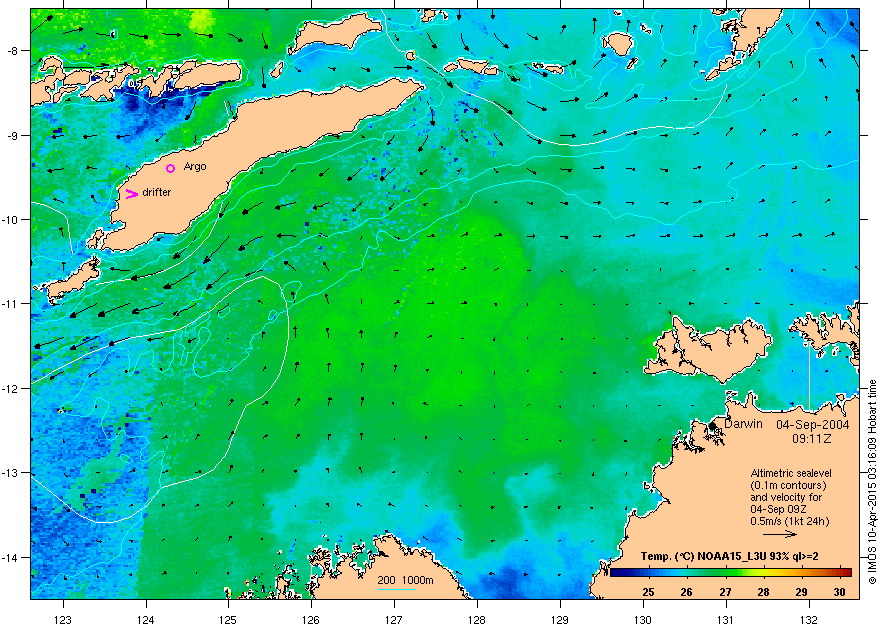Click the cyan bathymetry contour legend line
Viewport: 880px width, 630px height.
(x=397, y=589)
